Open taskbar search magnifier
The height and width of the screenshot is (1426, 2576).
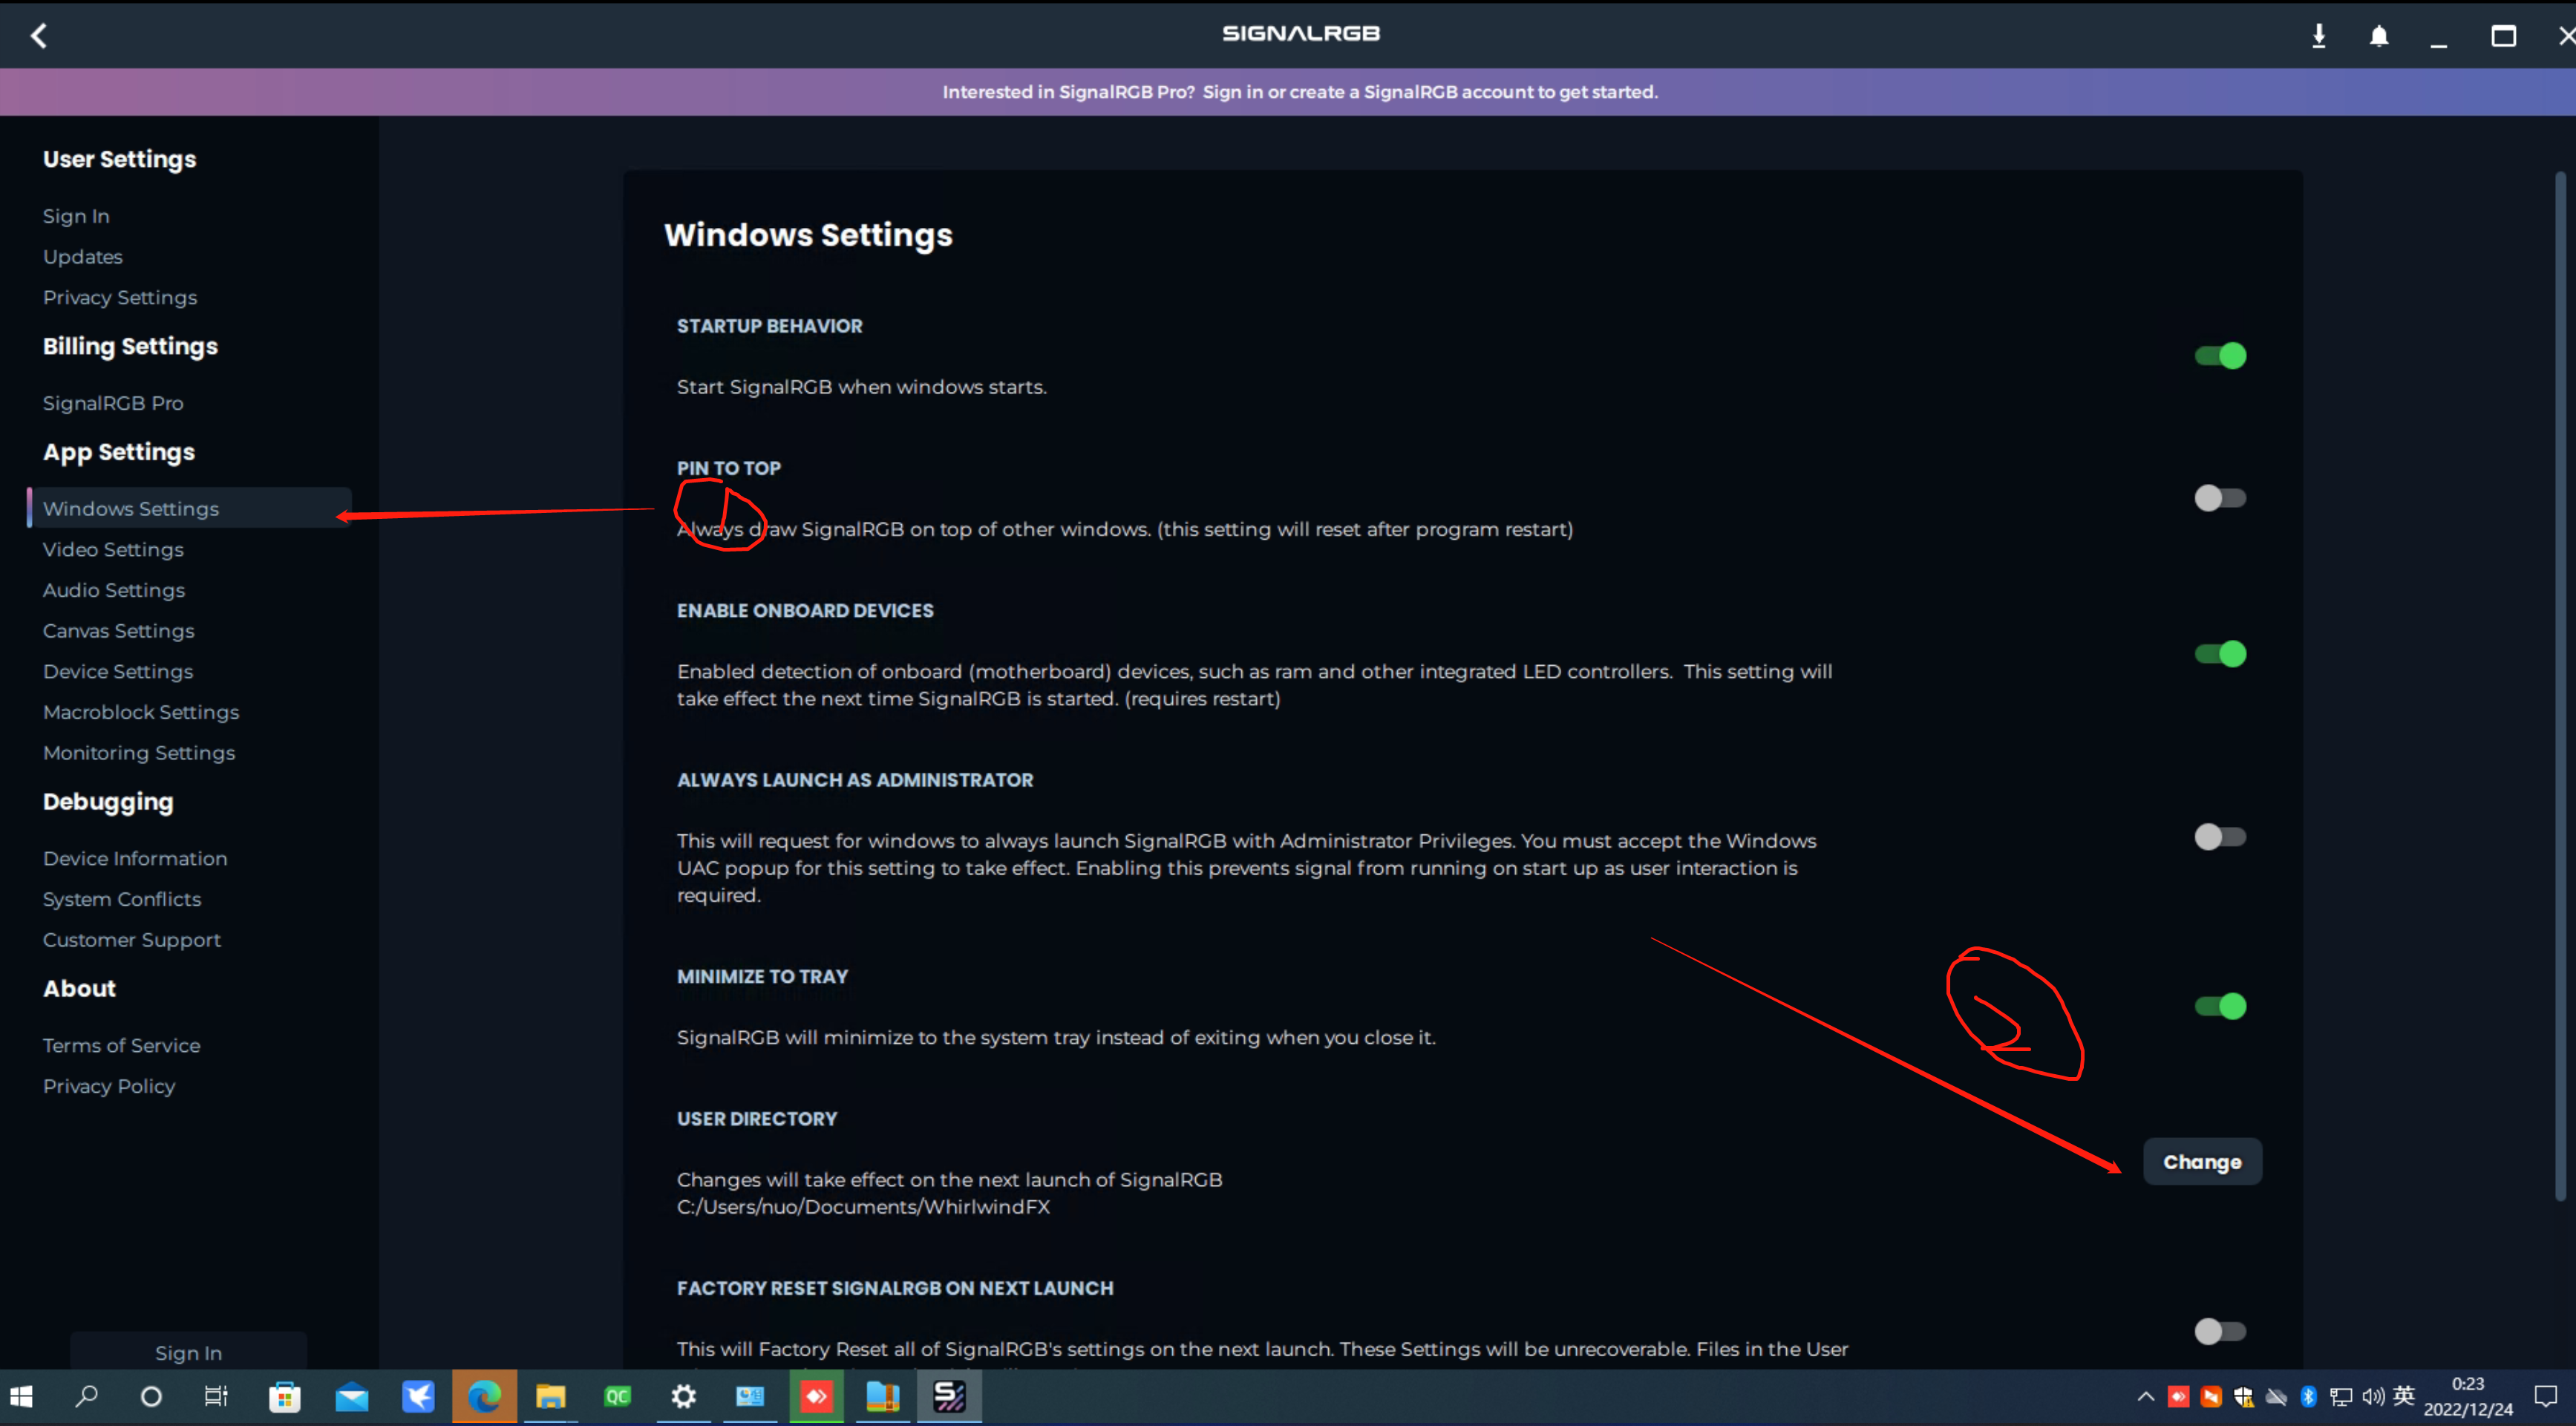87,1396
